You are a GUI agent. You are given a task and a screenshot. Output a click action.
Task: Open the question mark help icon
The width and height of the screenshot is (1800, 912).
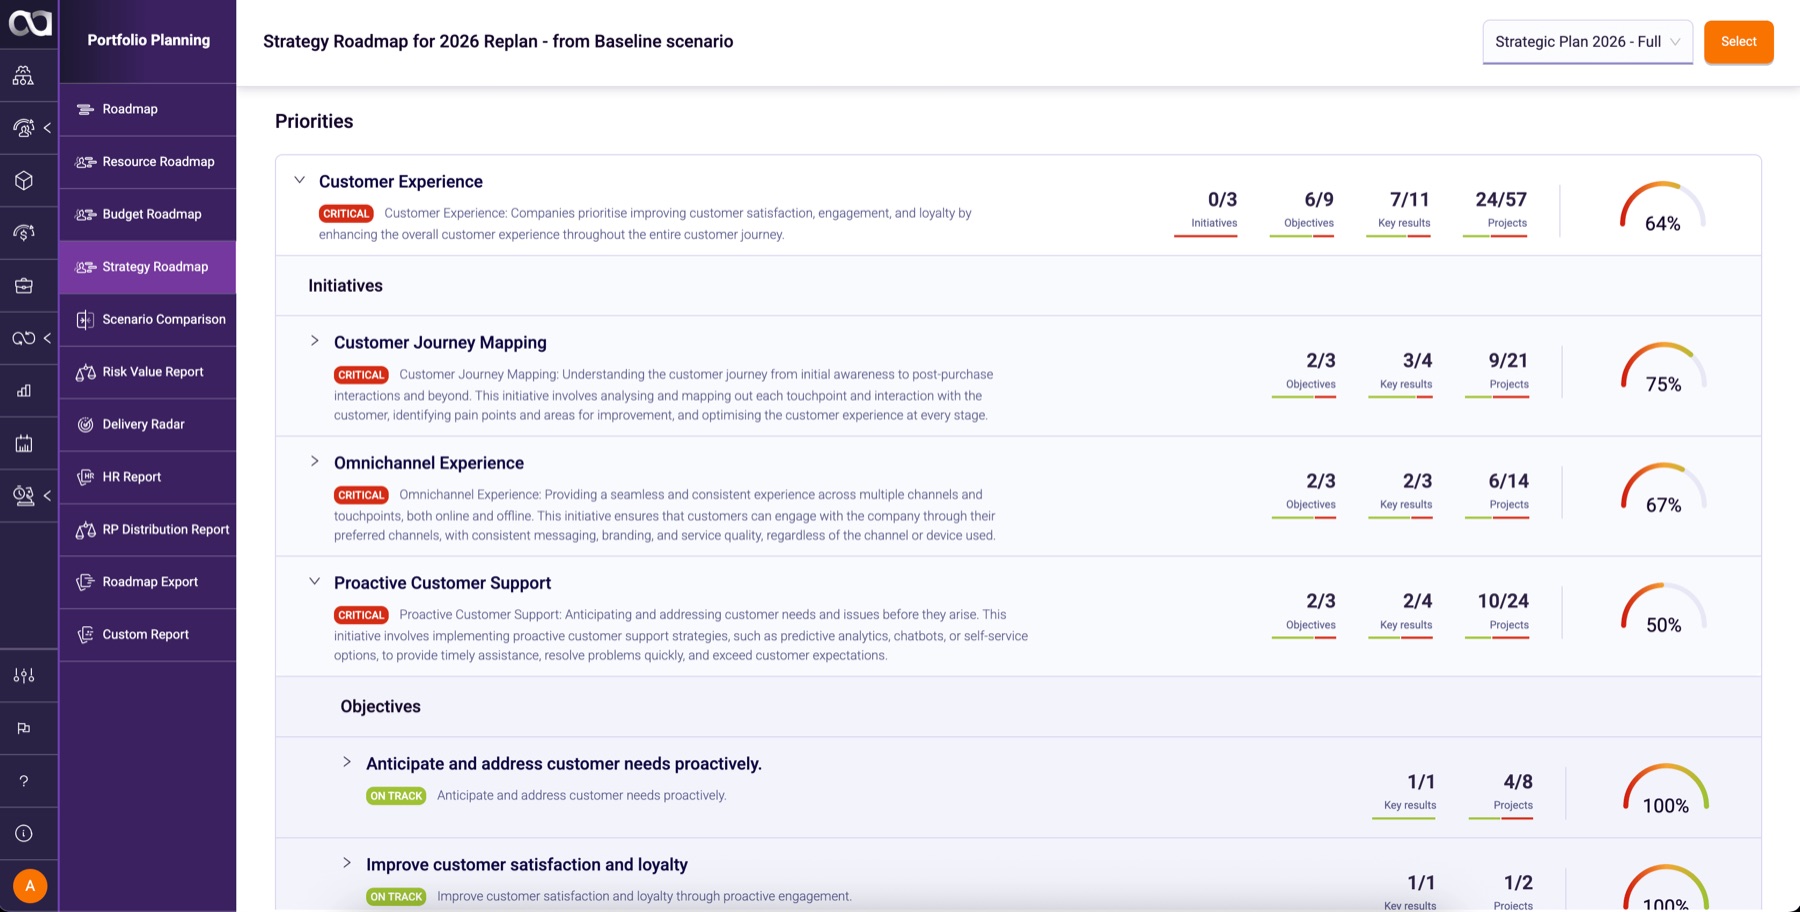(23, 781)
